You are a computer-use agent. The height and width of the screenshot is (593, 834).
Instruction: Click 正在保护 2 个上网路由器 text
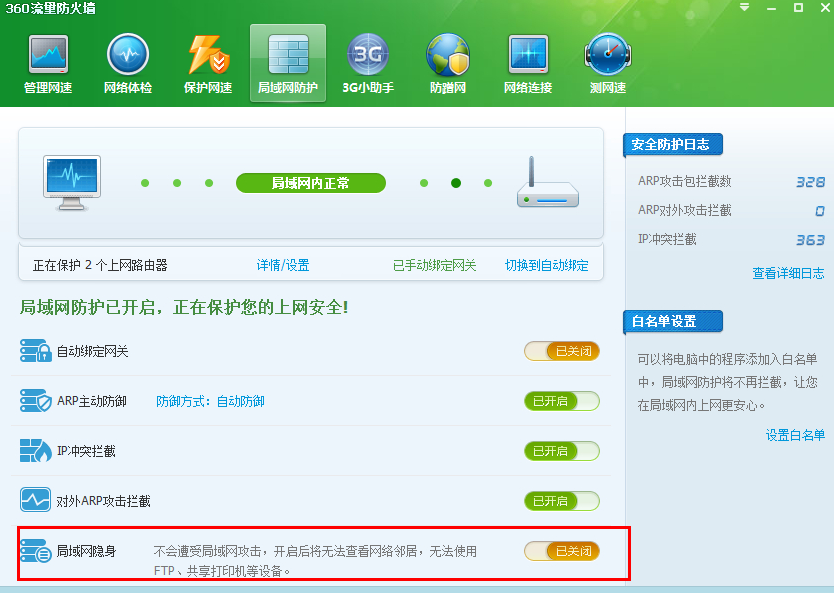[100, 265]
